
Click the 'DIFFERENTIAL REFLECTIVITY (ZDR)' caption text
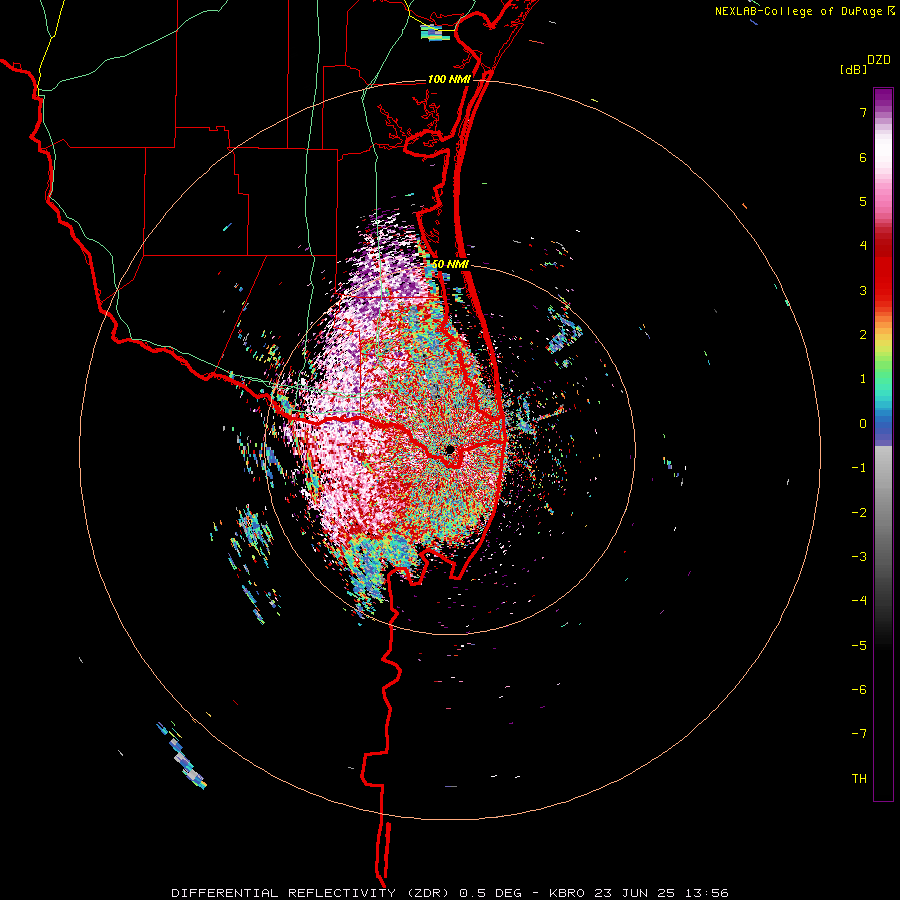click(x=312, y=893)
